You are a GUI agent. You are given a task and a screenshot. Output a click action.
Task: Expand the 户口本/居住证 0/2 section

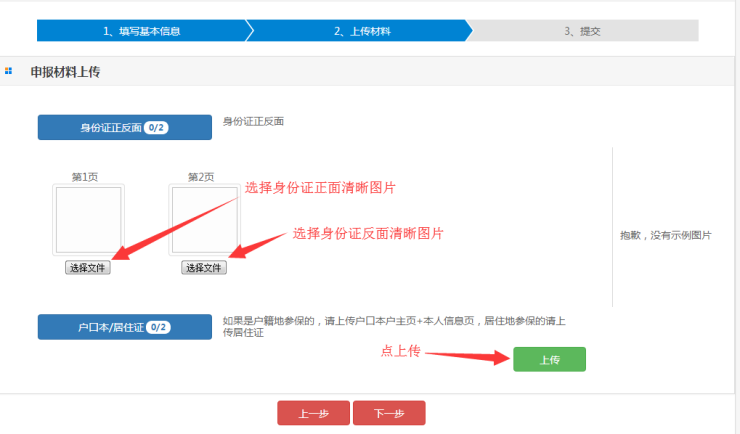[x=125, y=327]
